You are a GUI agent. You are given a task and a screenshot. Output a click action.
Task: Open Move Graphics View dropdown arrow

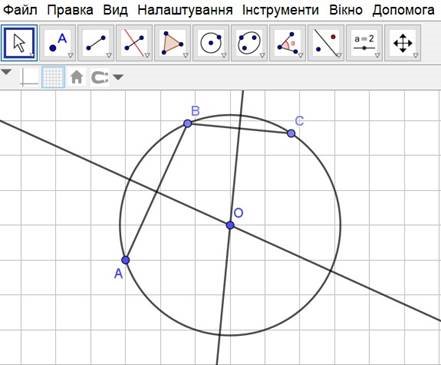(415, 55)
